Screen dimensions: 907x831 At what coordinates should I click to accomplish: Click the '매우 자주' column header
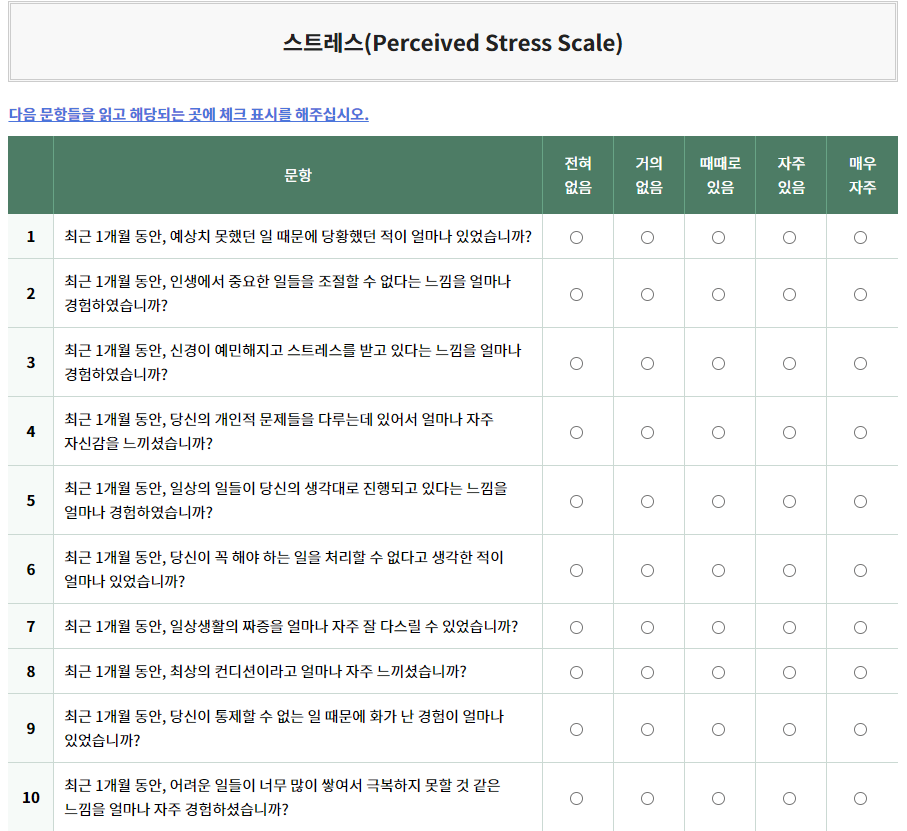pos(862,175)
